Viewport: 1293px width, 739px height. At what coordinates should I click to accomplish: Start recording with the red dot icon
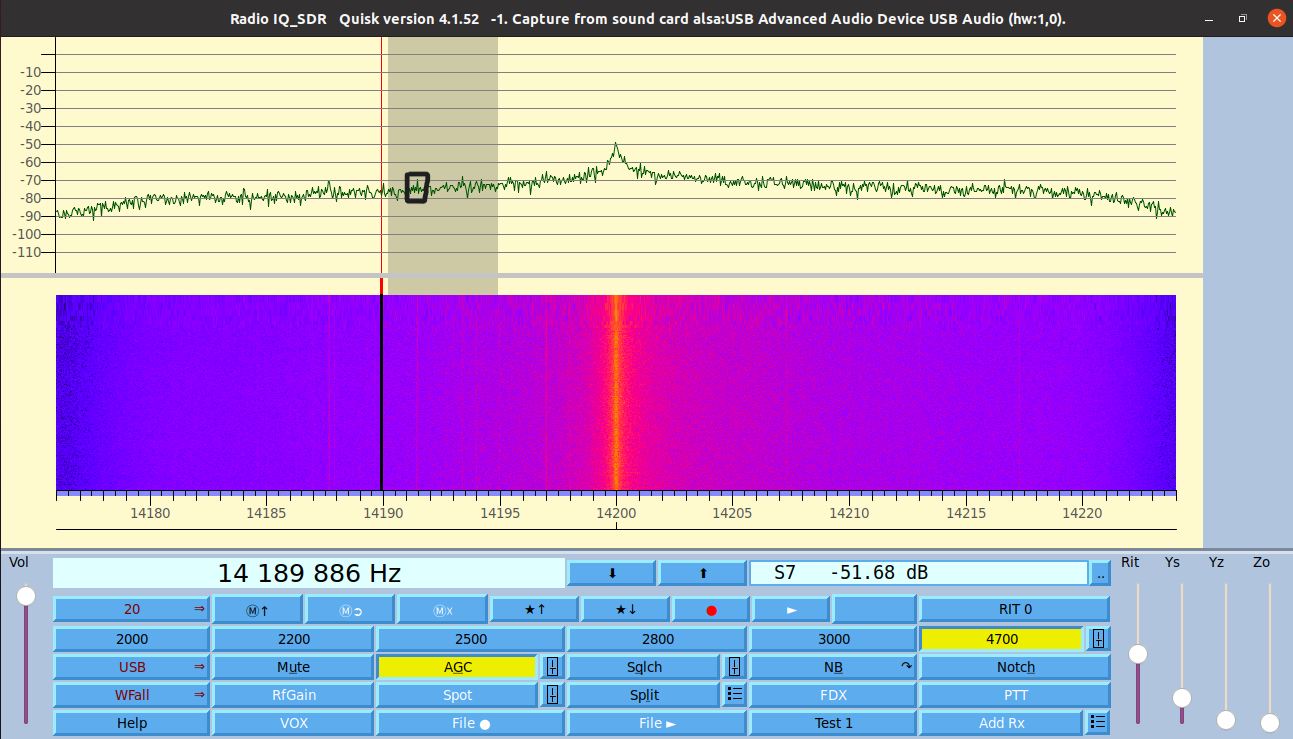pyautogui.click(x=712, y=608)
